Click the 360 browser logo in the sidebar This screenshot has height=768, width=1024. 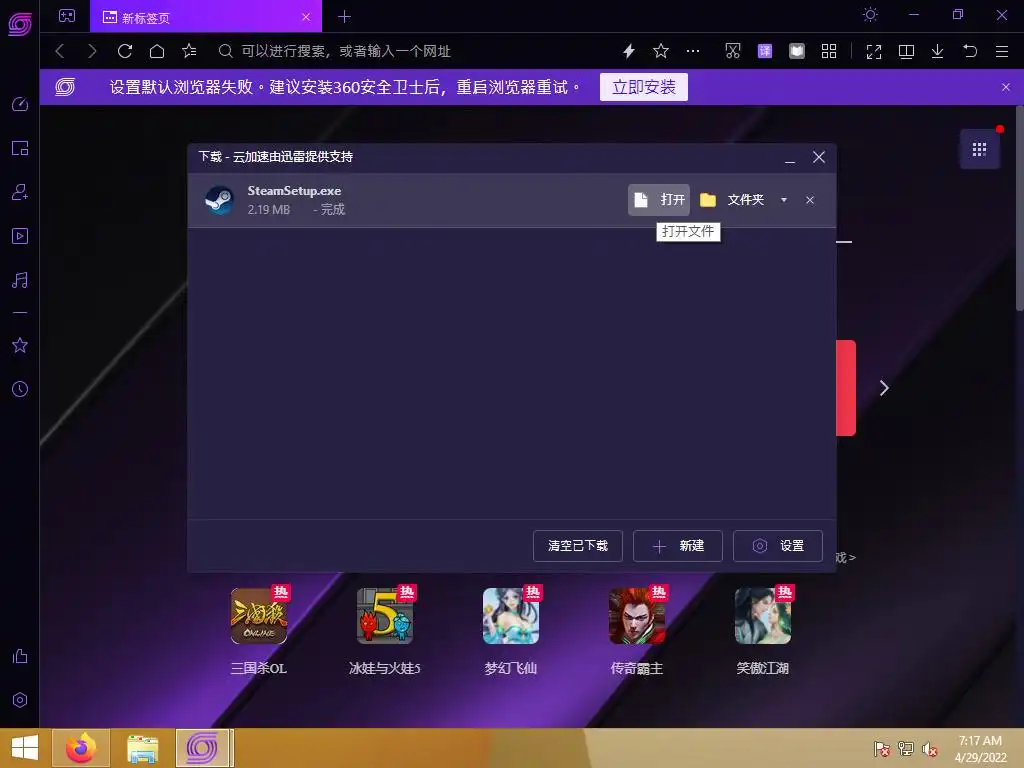(20, 24)
